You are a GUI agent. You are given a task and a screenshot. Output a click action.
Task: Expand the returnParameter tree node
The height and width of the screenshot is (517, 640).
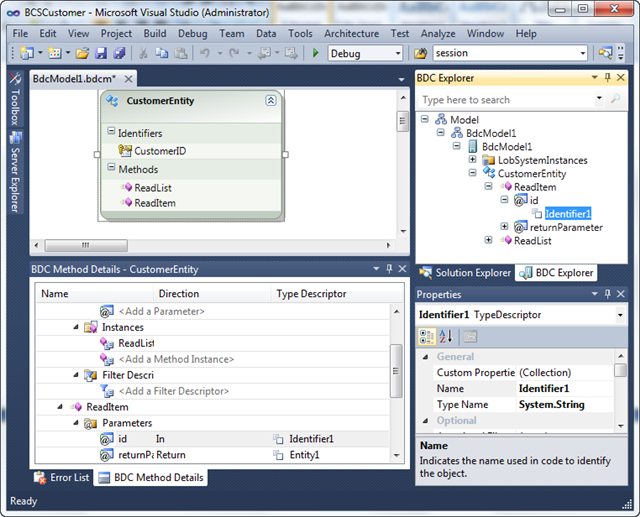(x=504, y=226)
